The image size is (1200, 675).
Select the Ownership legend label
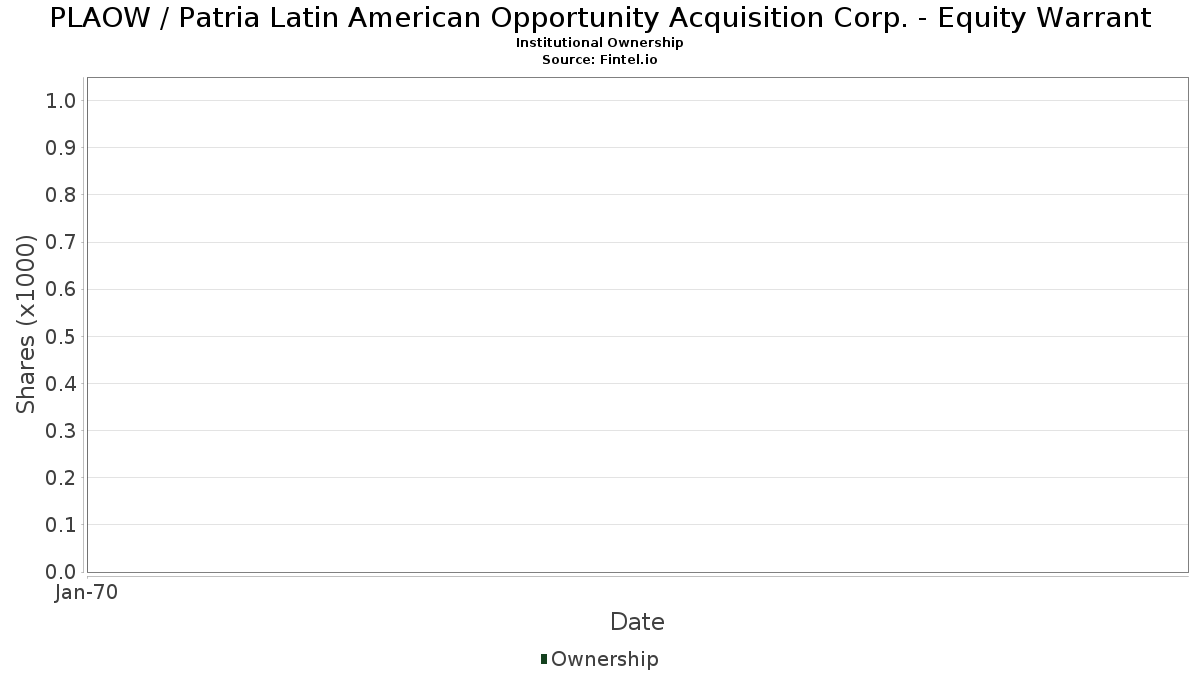pos(605,659)
